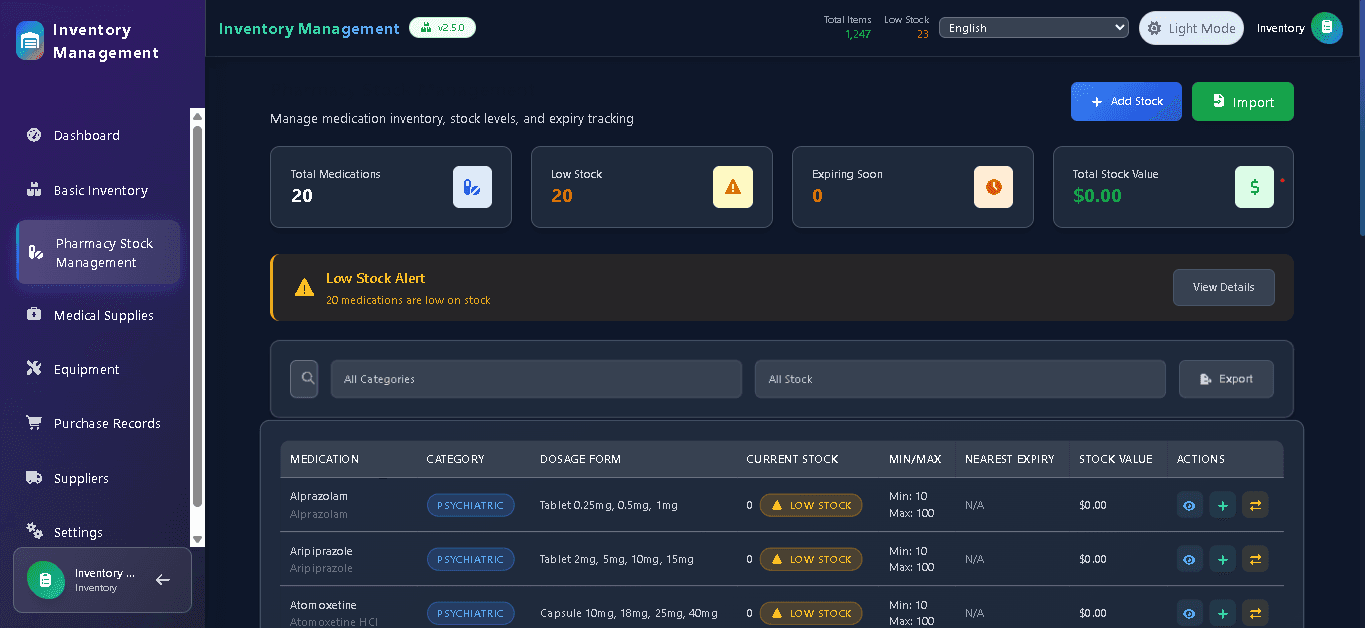Viewport: 1365px width, 628px height.
Task: Click the clock icon on the Expiring Soon card
Action: [x=993, y=187]
